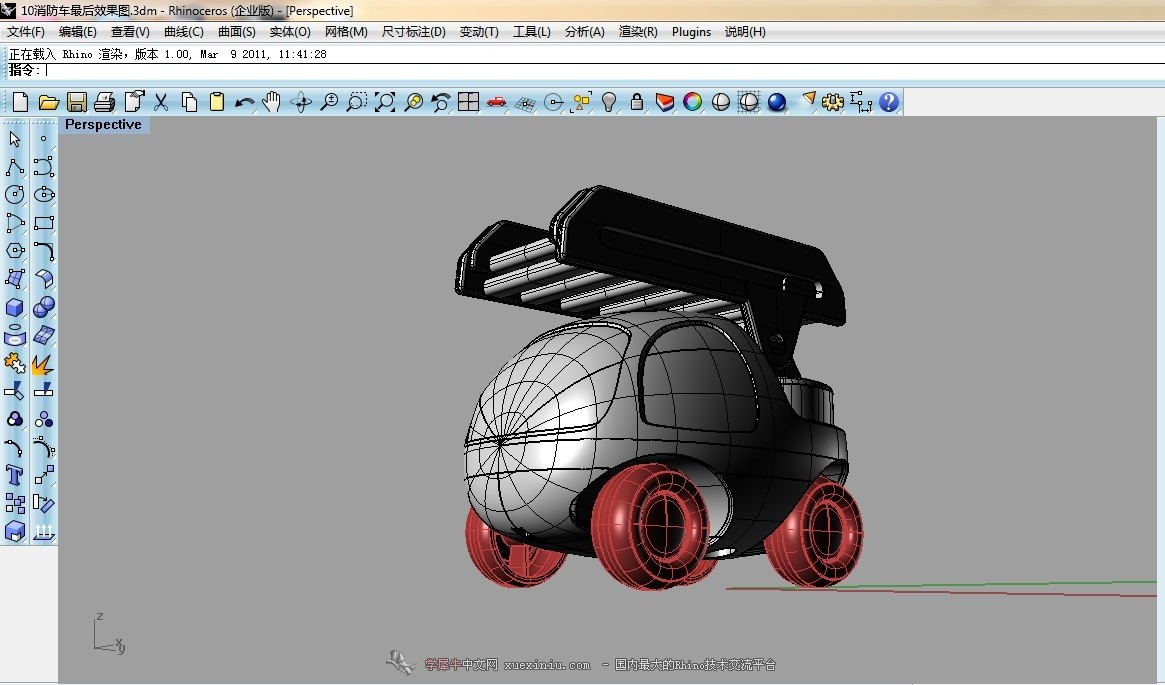
Task: Choose the Polyline tool in the left toolbar
Action: 15,166
